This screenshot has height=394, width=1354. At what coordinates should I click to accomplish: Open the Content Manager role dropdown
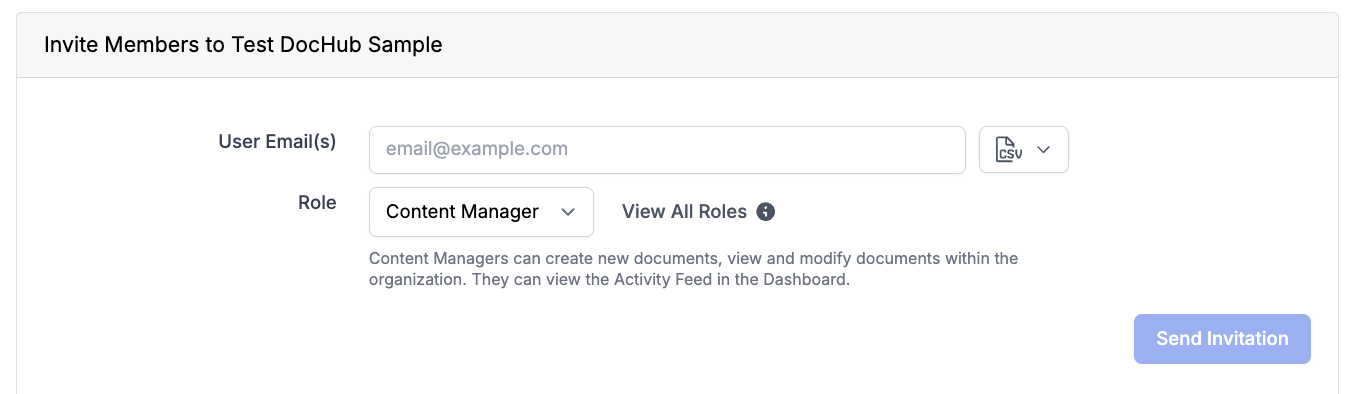click(481, 211)
